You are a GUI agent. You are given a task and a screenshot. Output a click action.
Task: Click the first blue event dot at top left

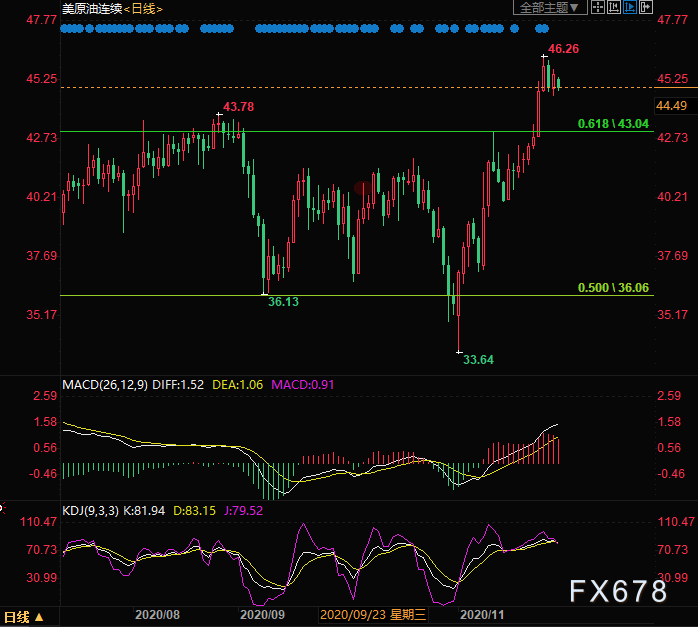click(x=65, y=29)
